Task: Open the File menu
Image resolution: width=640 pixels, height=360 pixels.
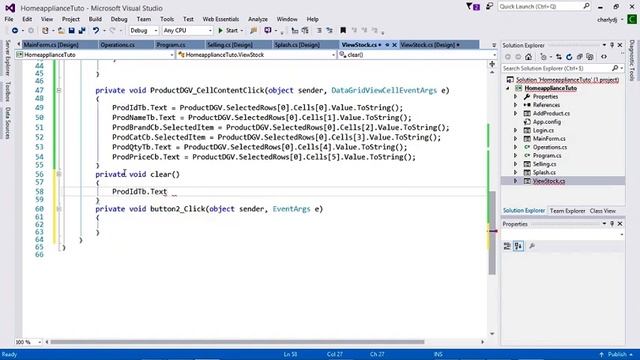Action: pos(9,19)
